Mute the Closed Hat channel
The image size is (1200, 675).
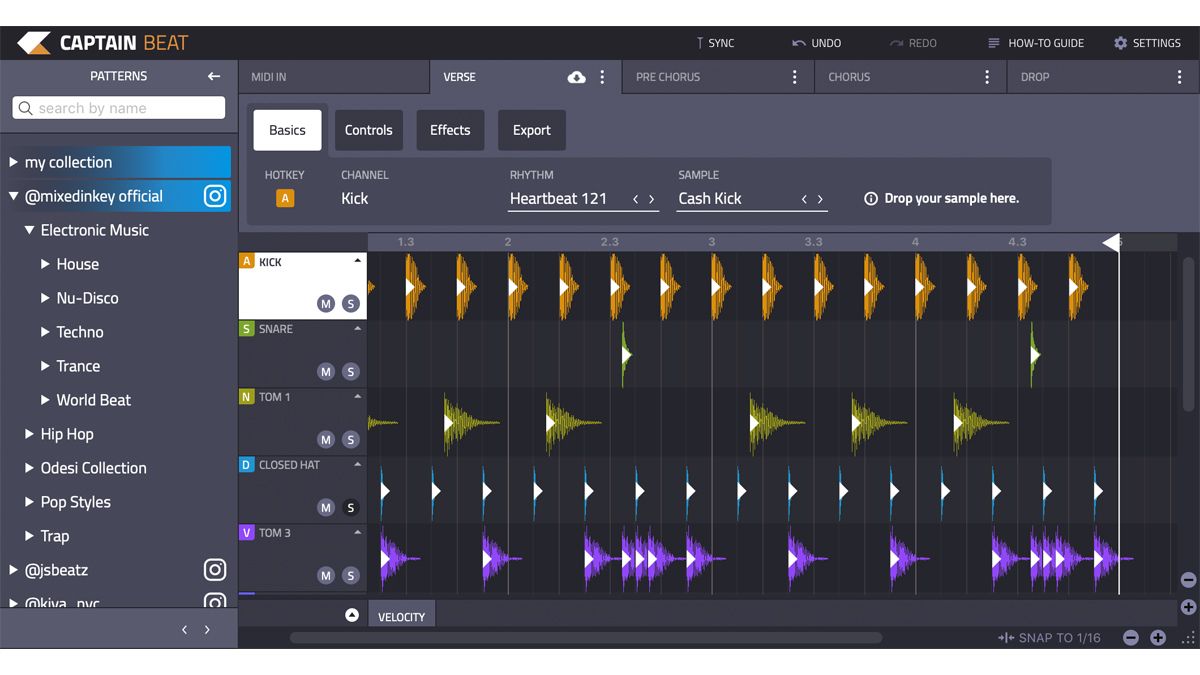[326, 508]
